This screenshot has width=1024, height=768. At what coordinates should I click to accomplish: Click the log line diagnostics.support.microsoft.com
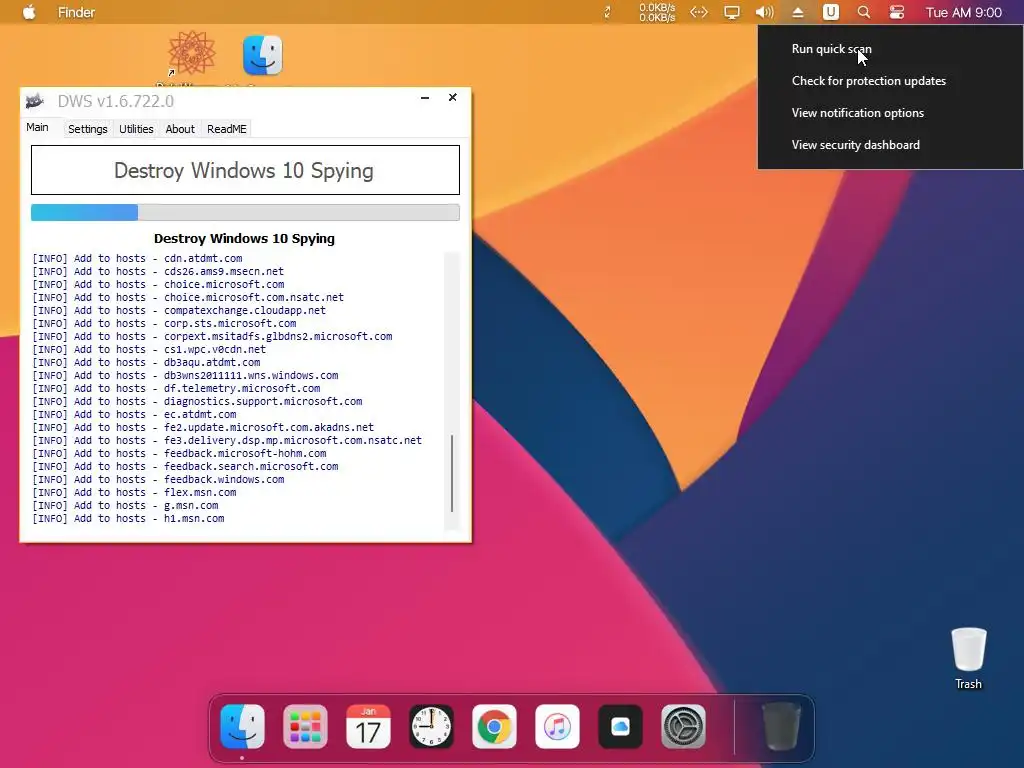point(197,402)
